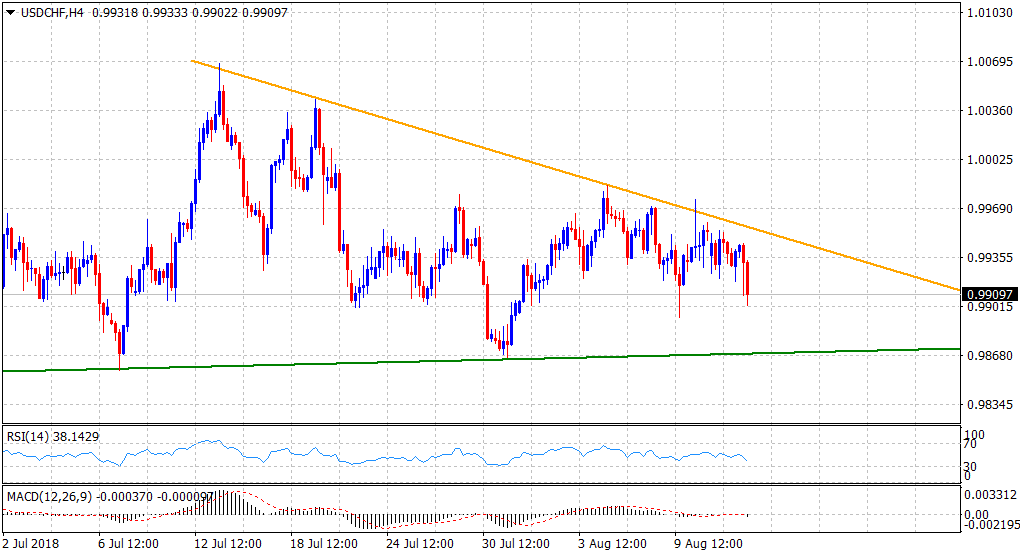The width and height of the screenshot is (1020, 556).
Task: Click the 1.00695 price axis label
Action: 988,62
